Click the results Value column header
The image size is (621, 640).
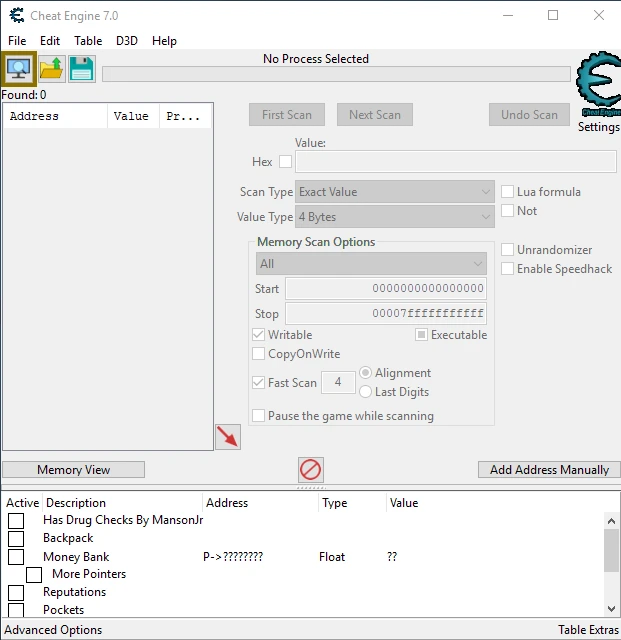click(133, 116)
